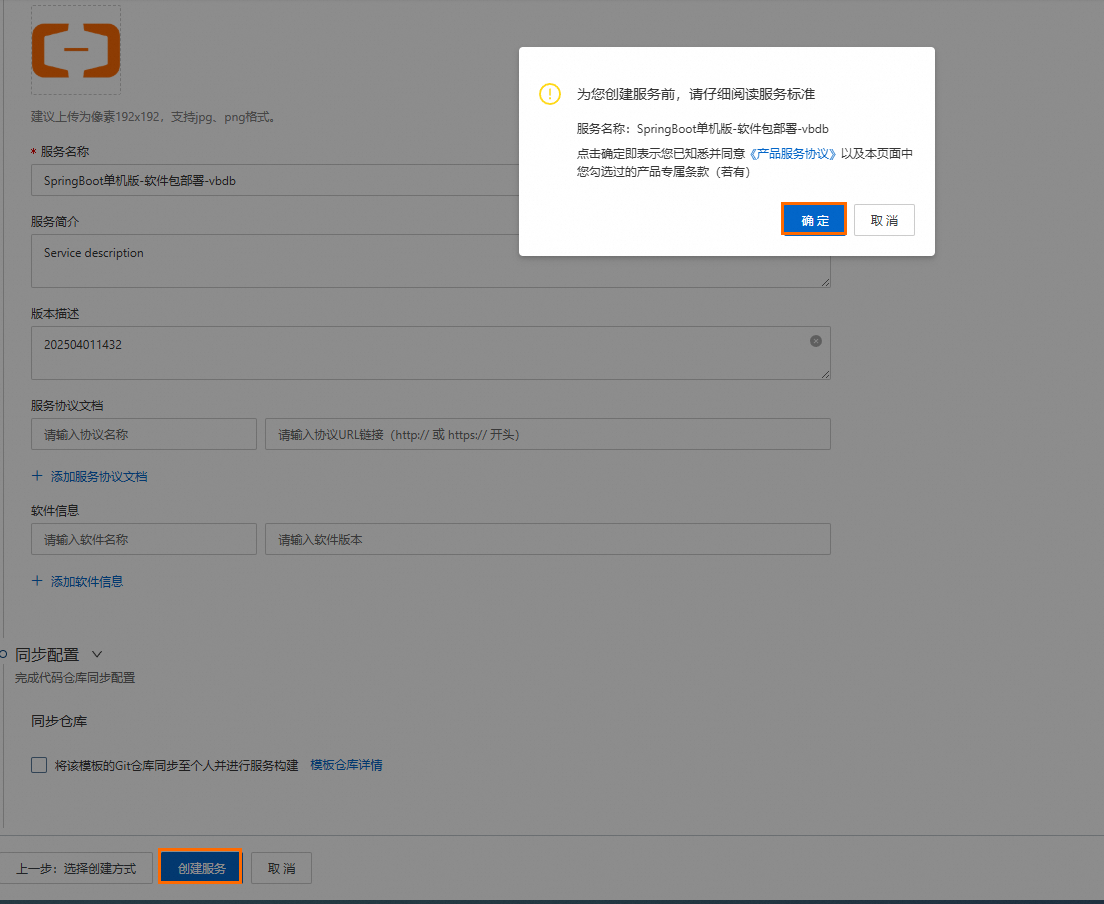This screenshot has width=1104, height=904.
Task: Dismiss the dialog using its 取消 button
Action: tap(884, 220)
